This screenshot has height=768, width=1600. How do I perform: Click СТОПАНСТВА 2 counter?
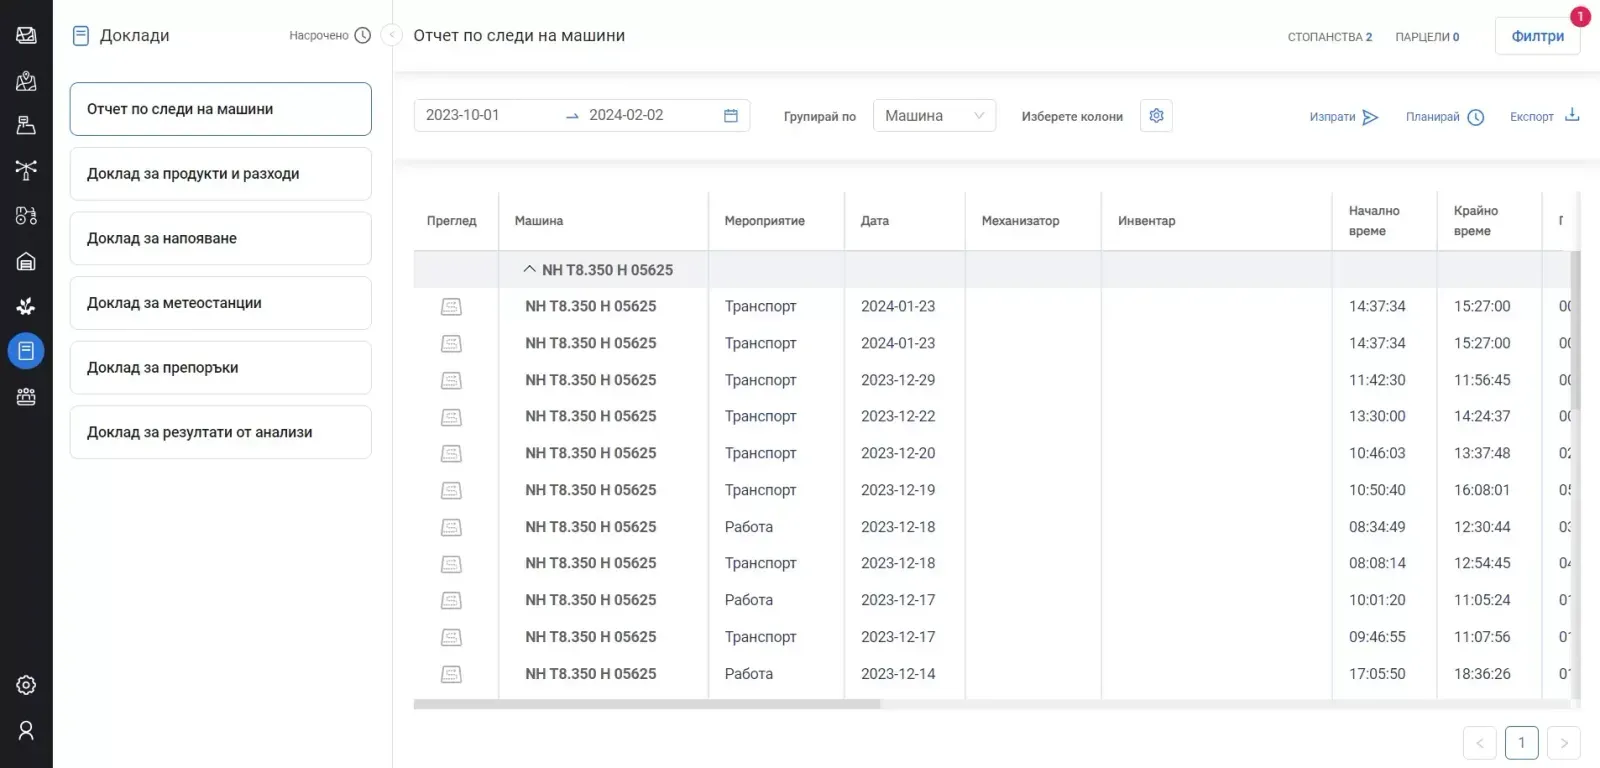coord(1329,37)
